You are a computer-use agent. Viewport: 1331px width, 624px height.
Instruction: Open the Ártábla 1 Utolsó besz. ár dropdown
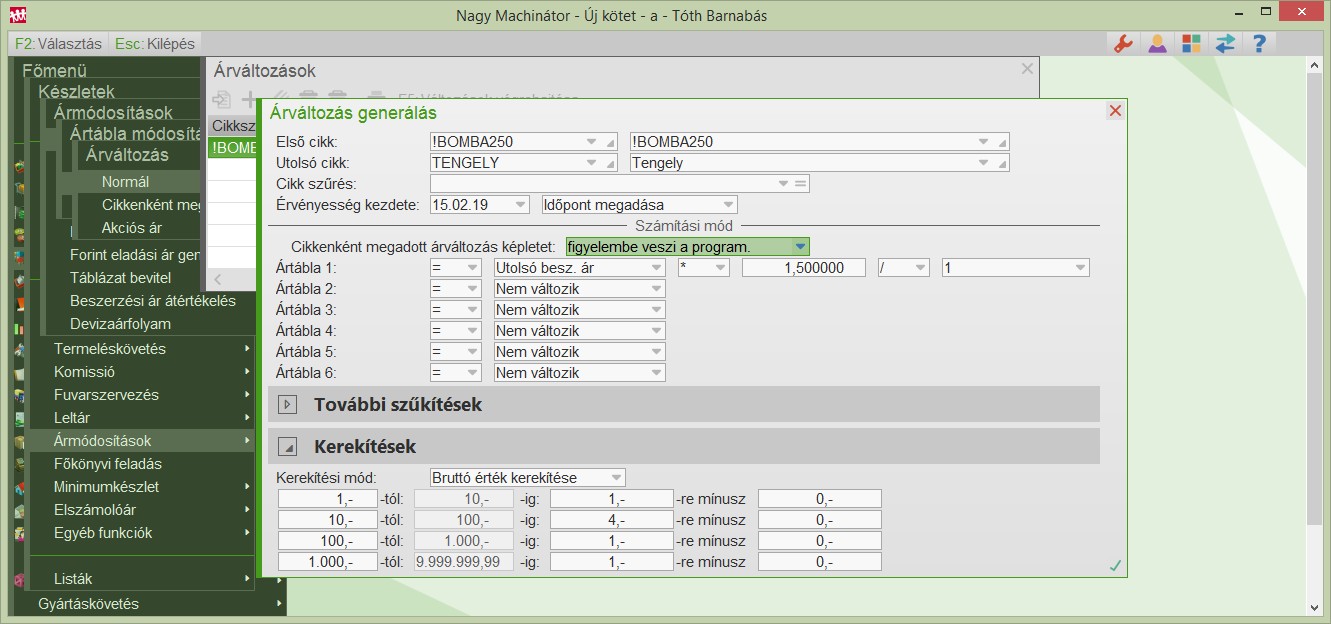pos(656,268)
